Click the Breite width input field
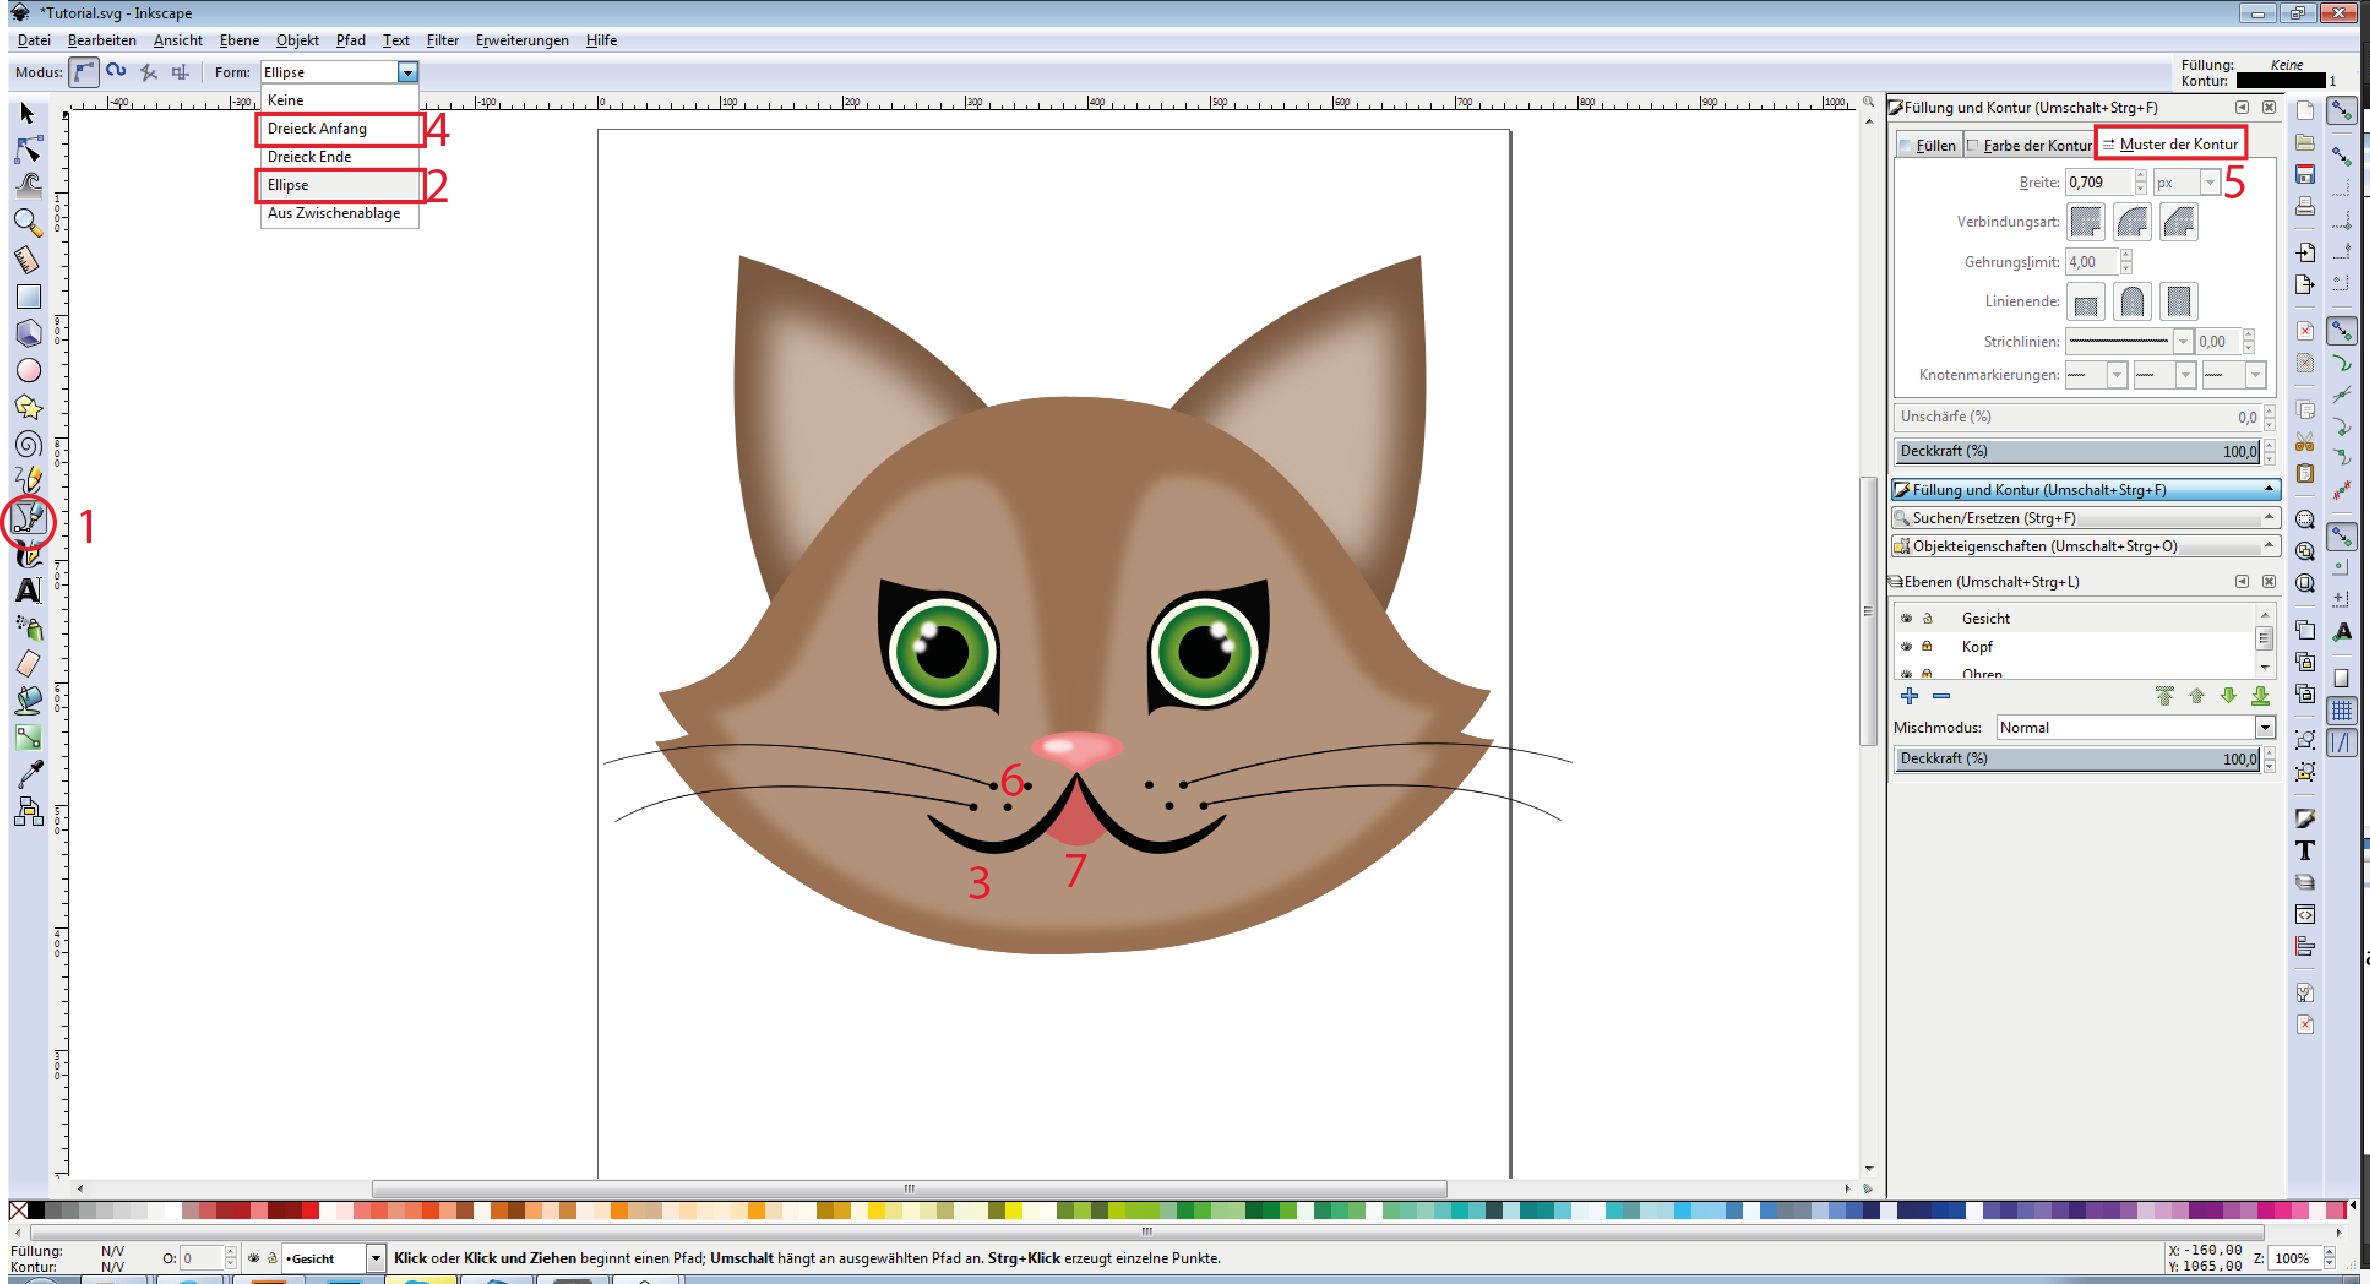This screenshot has height=1284, width=2370. [x=2099, y=182]
